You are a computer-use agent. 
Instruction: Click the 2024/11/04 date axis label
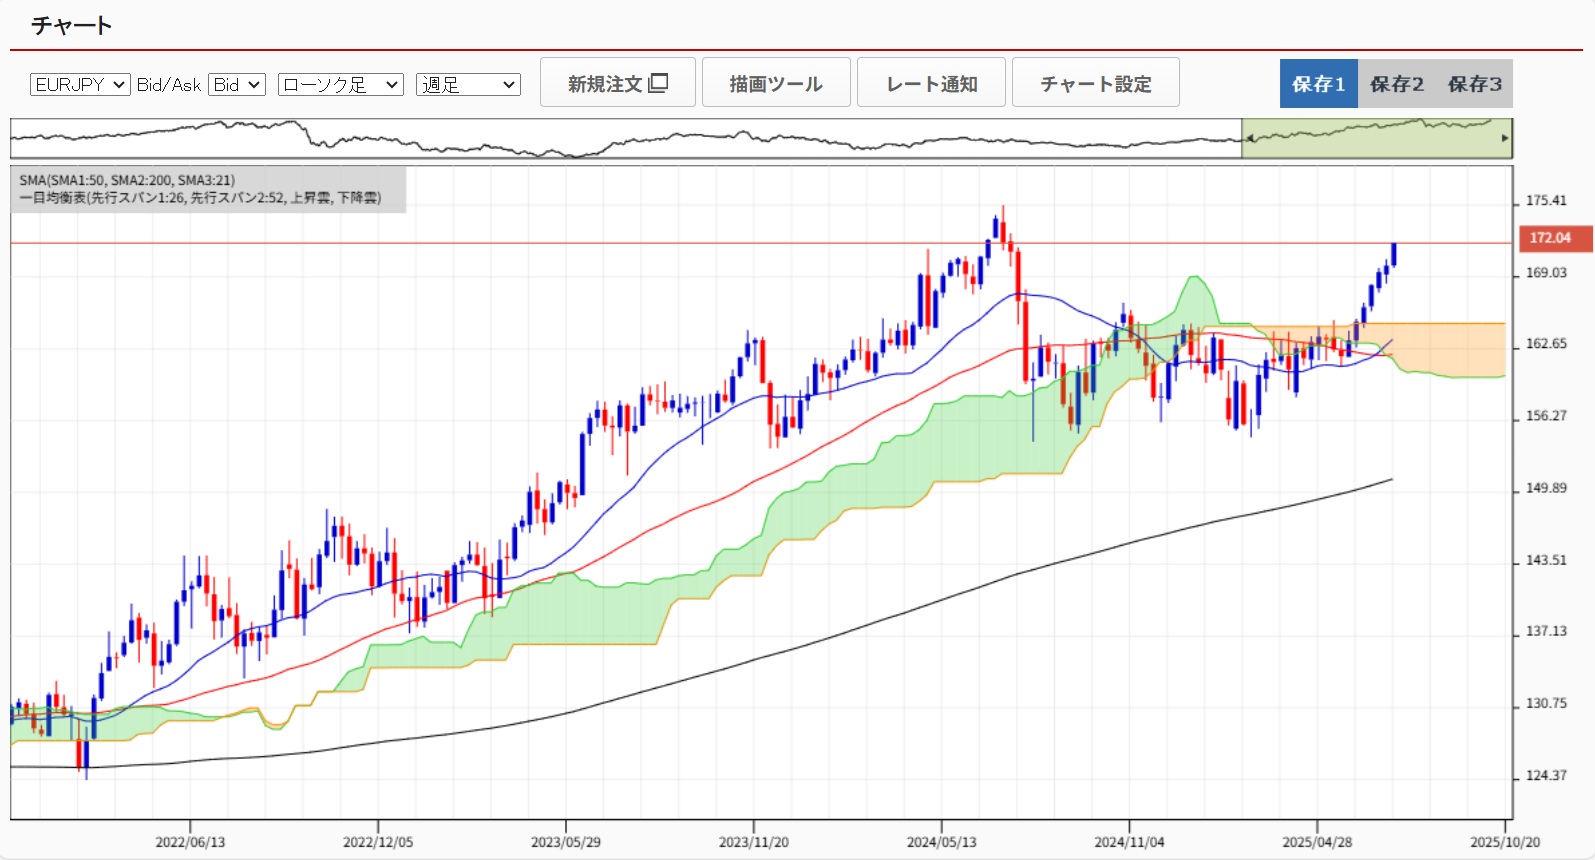[x=1129, y=842]
